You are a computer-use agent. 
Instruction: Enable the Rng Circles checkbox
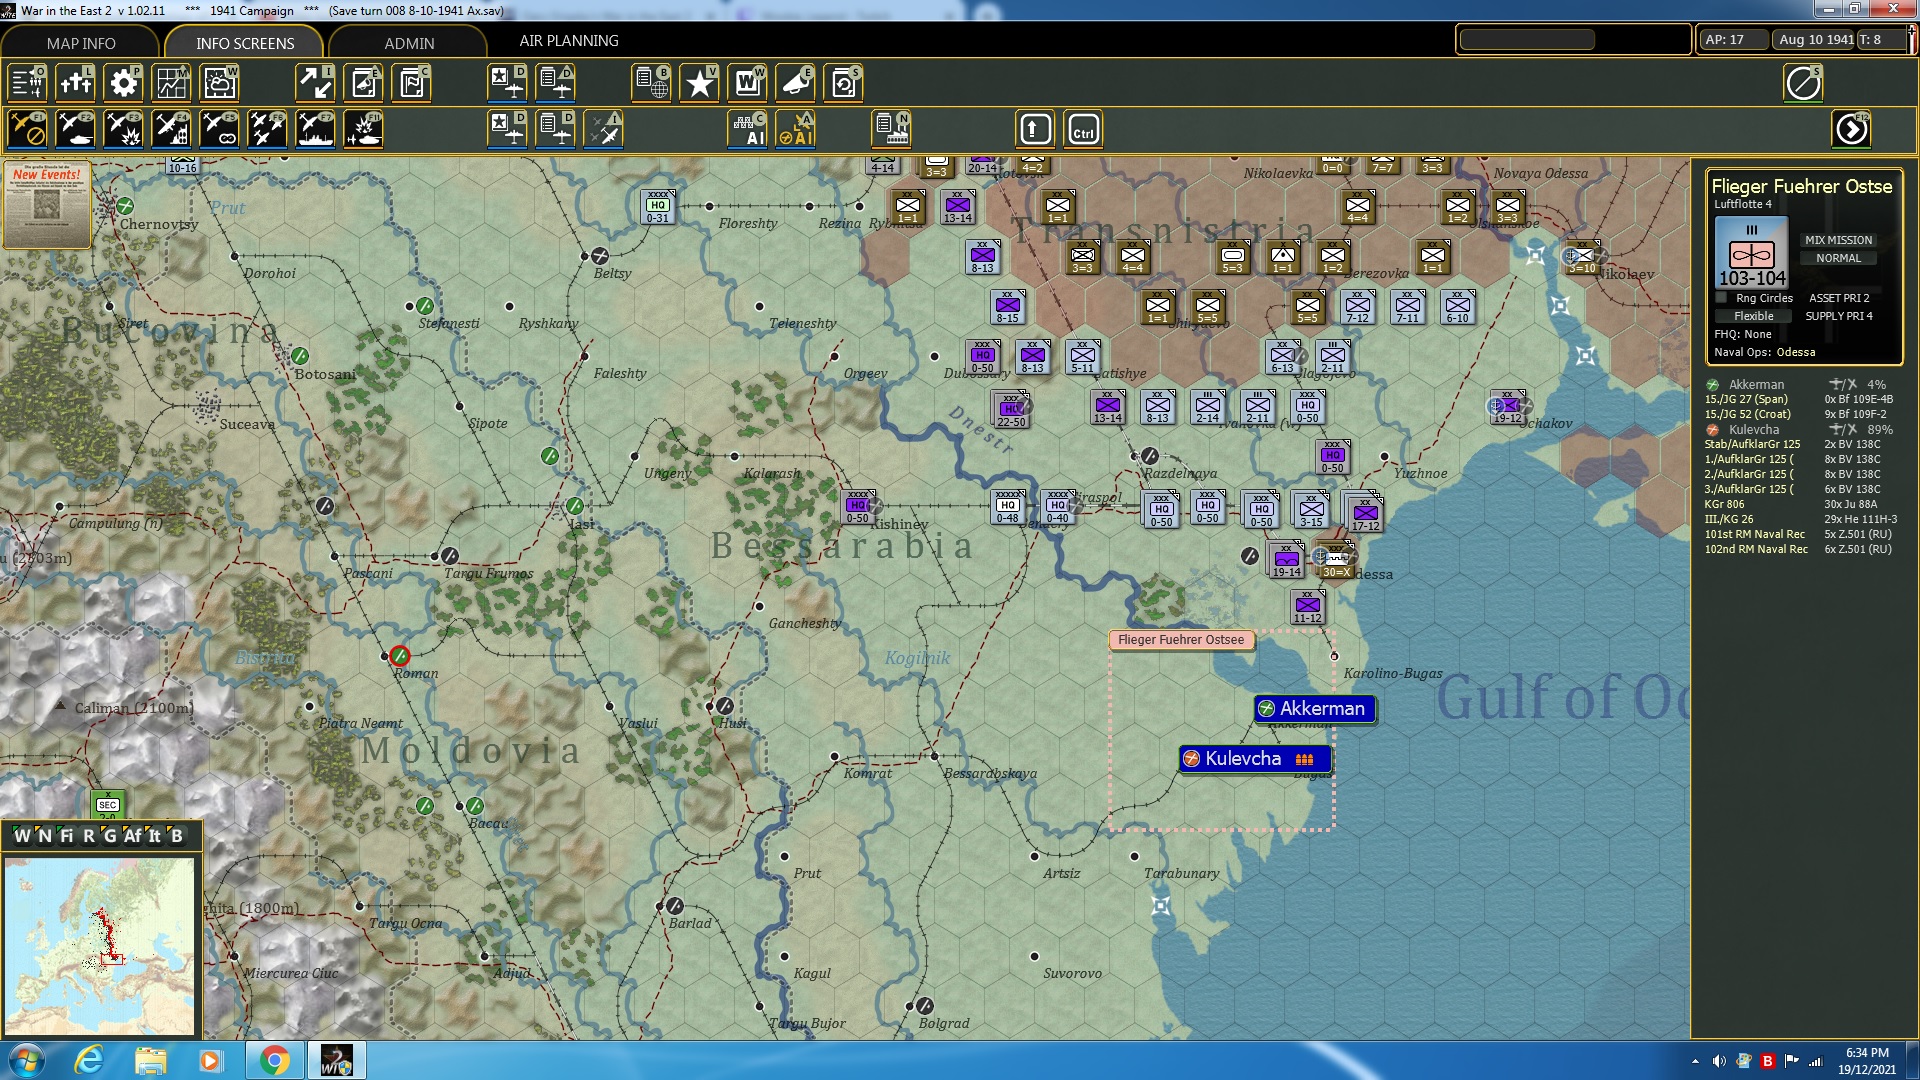coord(1721,298)
